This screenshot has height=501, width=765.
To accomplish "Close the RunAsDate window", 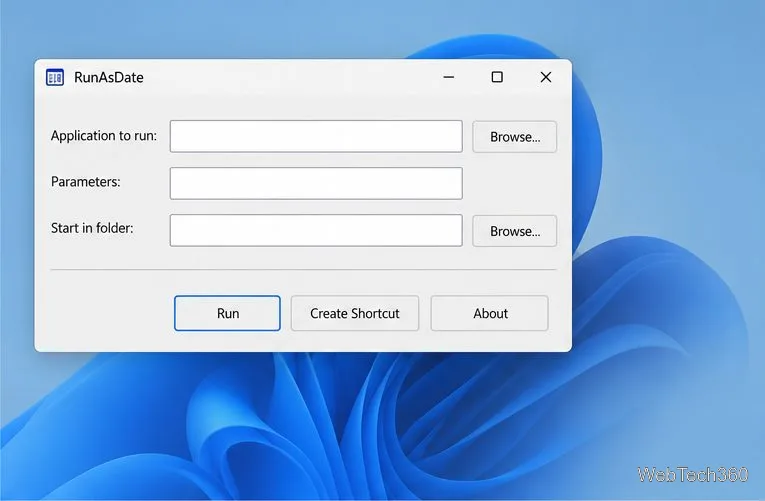I will coord(546,77).
